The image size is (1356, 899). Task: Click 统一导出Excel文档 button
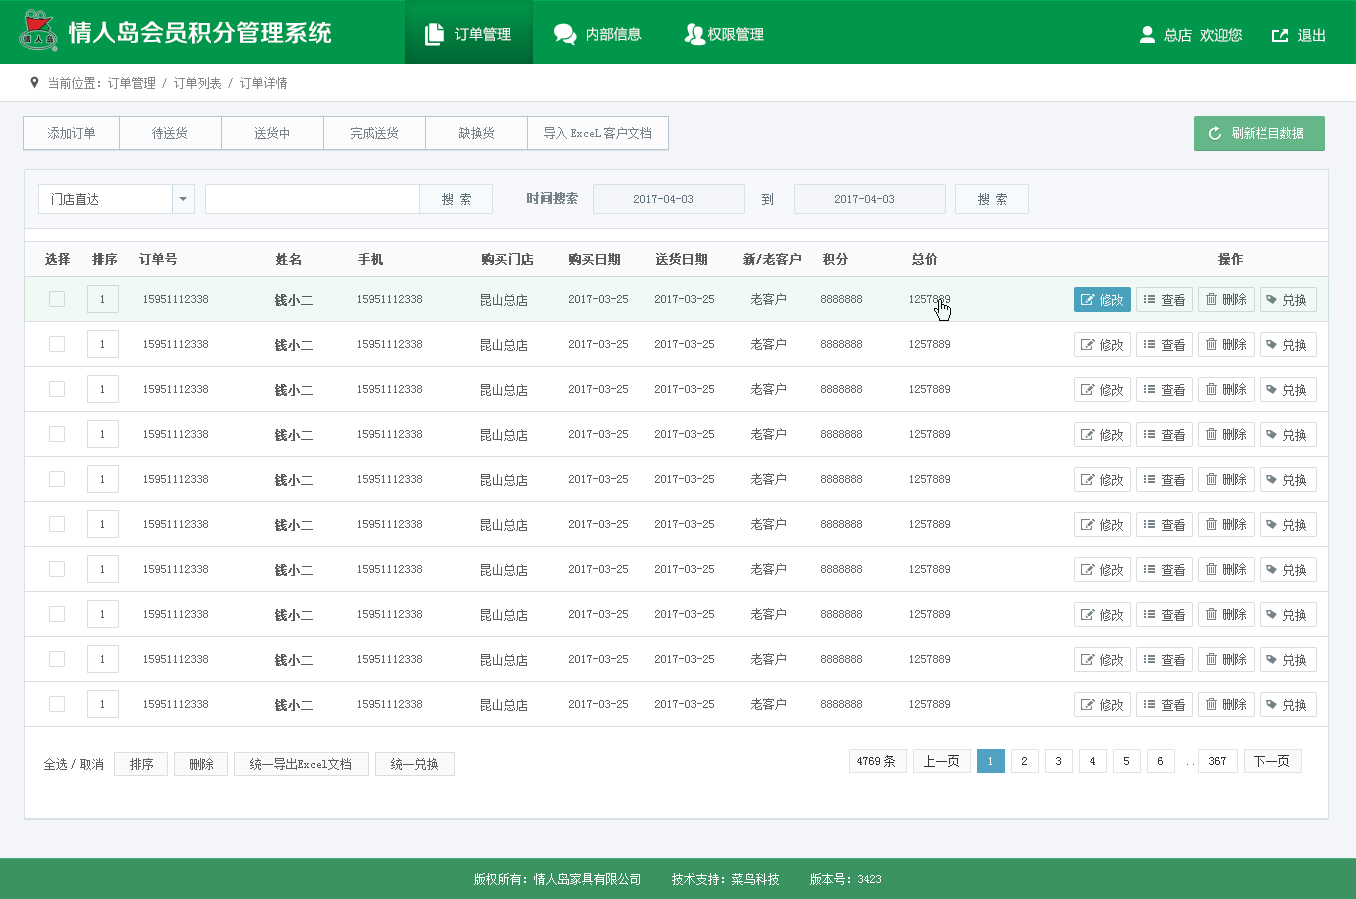coord(301,764)
